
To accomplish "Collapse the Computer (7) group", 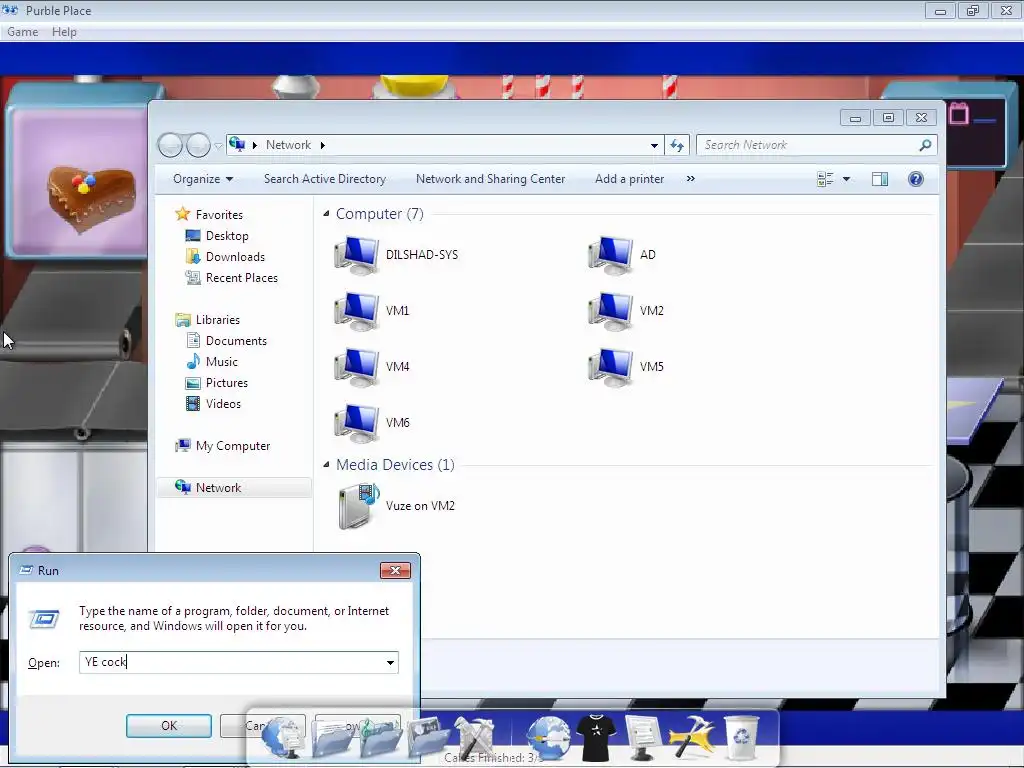I will 326,214.
